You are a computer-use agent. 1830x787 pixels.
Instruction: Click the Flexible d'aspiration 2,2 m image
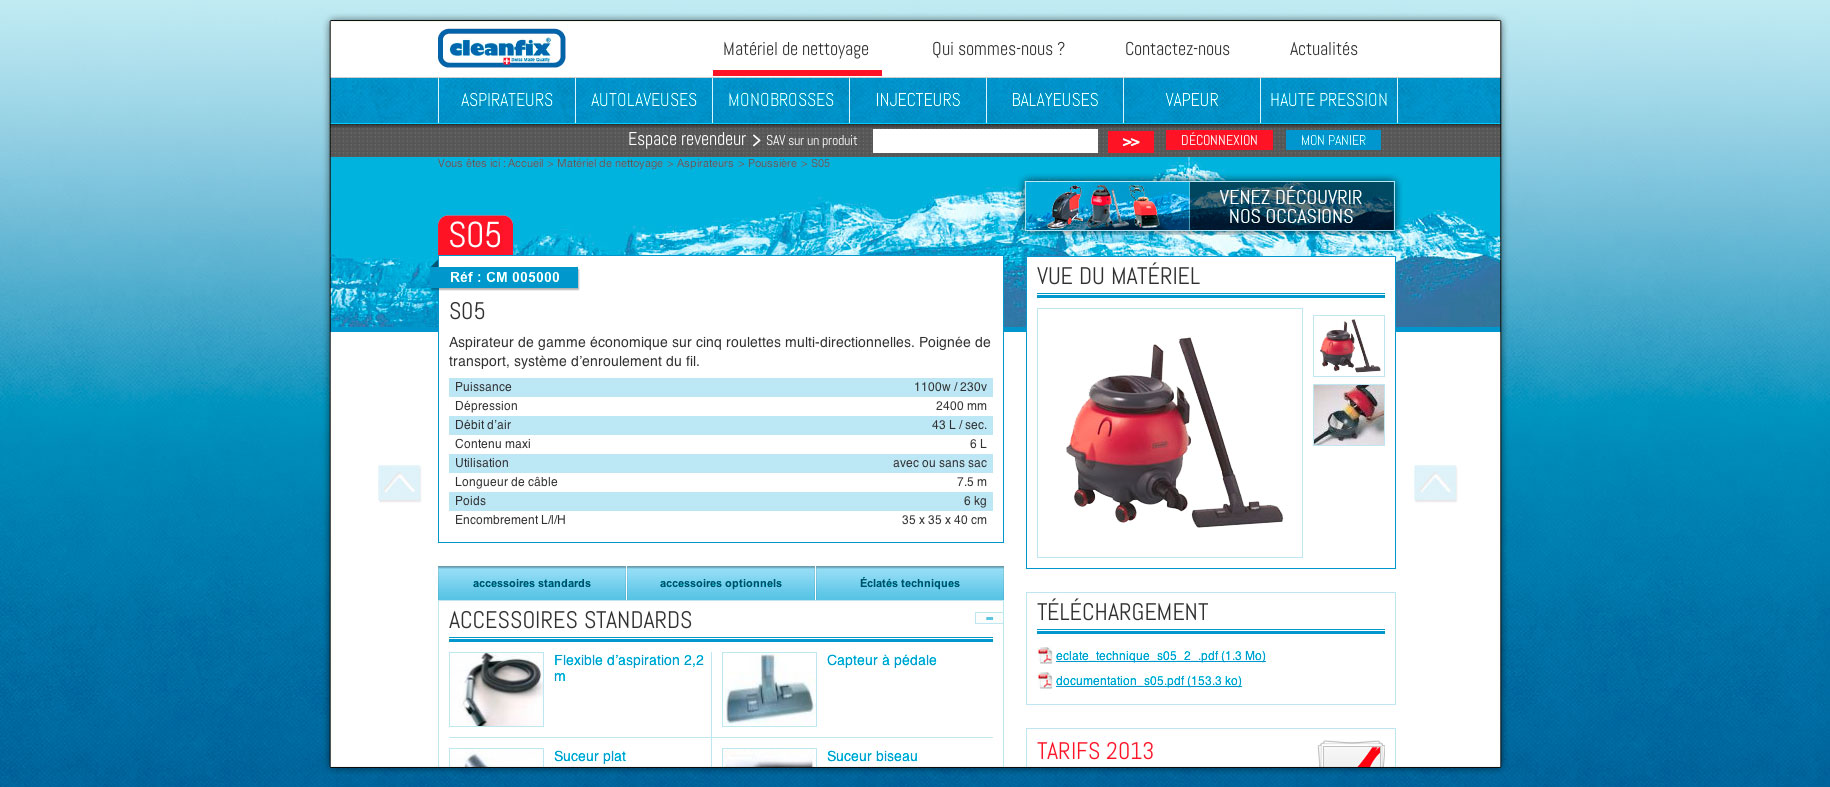[x=496, y=689]
